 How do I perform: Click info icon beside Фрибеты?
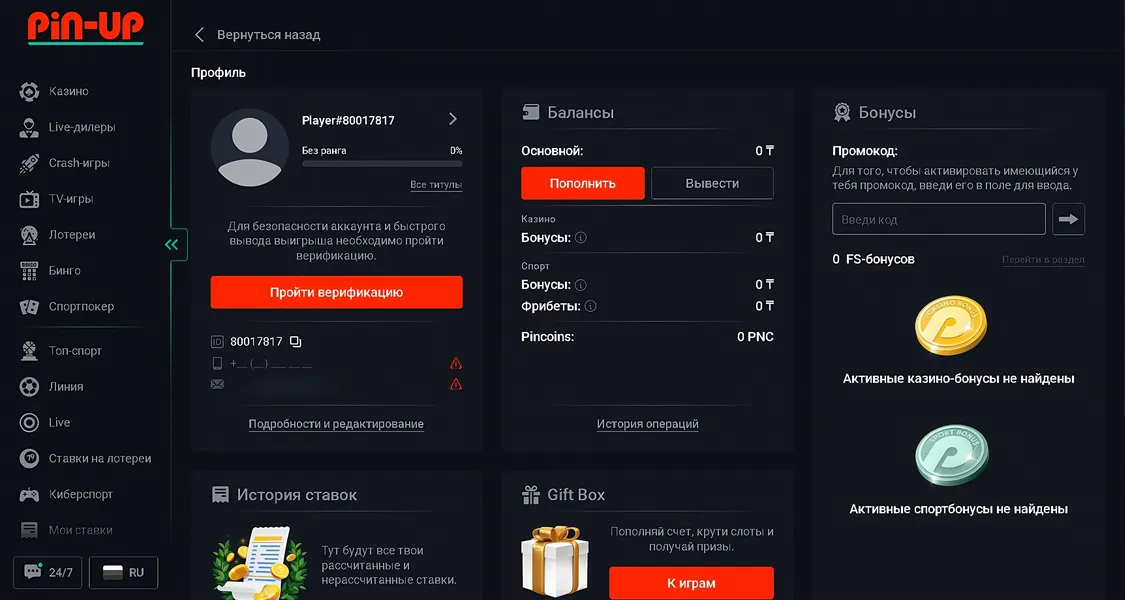click(590, 306)
